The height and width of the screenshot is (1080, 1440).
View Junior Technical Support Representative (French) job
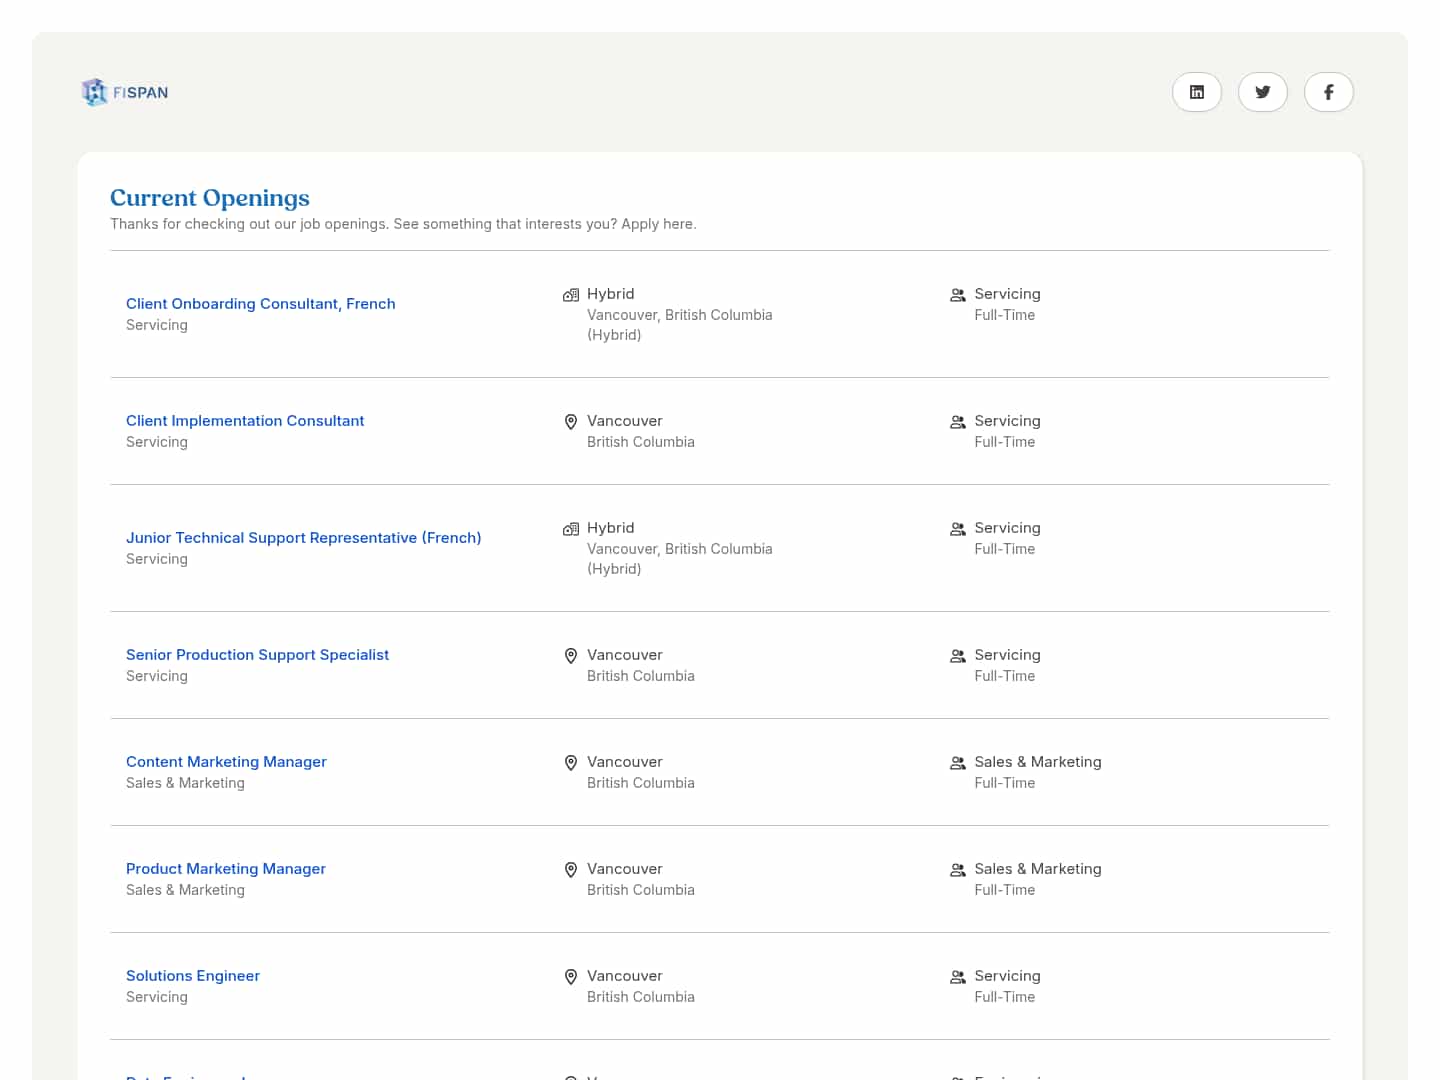pos(303,538)
